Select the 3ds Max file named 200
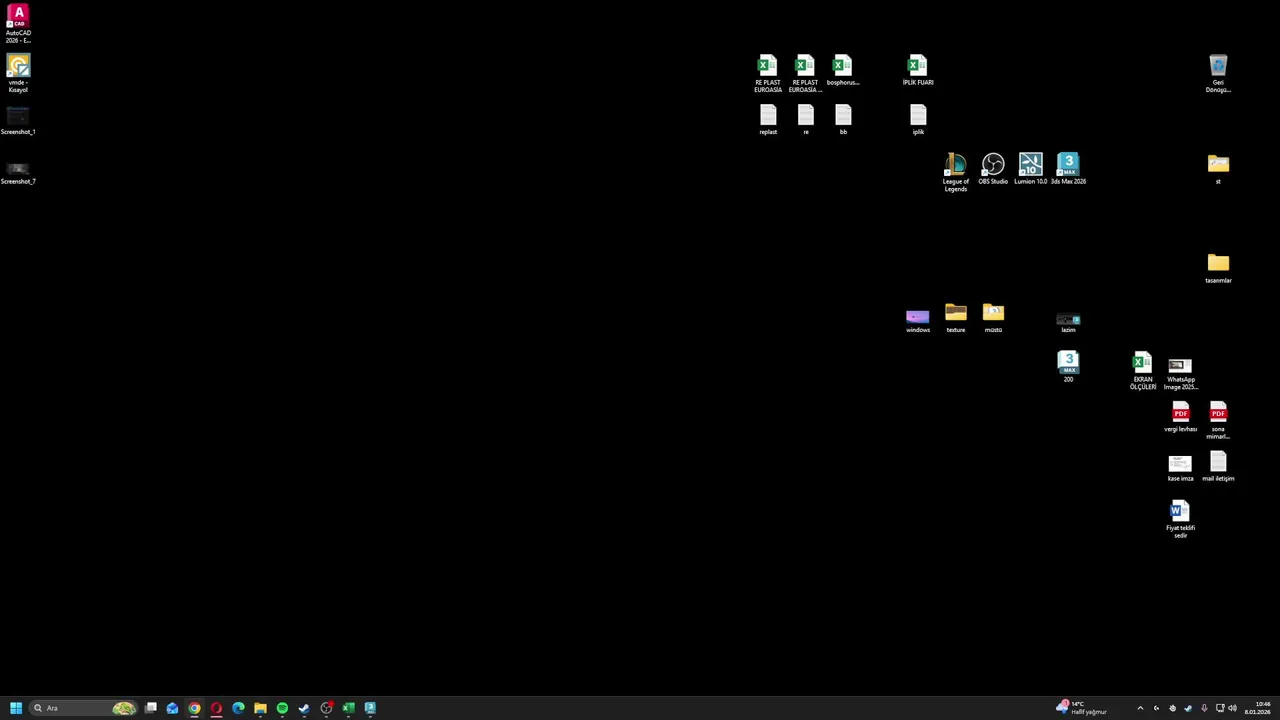The height and width of the screenshot is (720, 1280). coord(1068,366)
